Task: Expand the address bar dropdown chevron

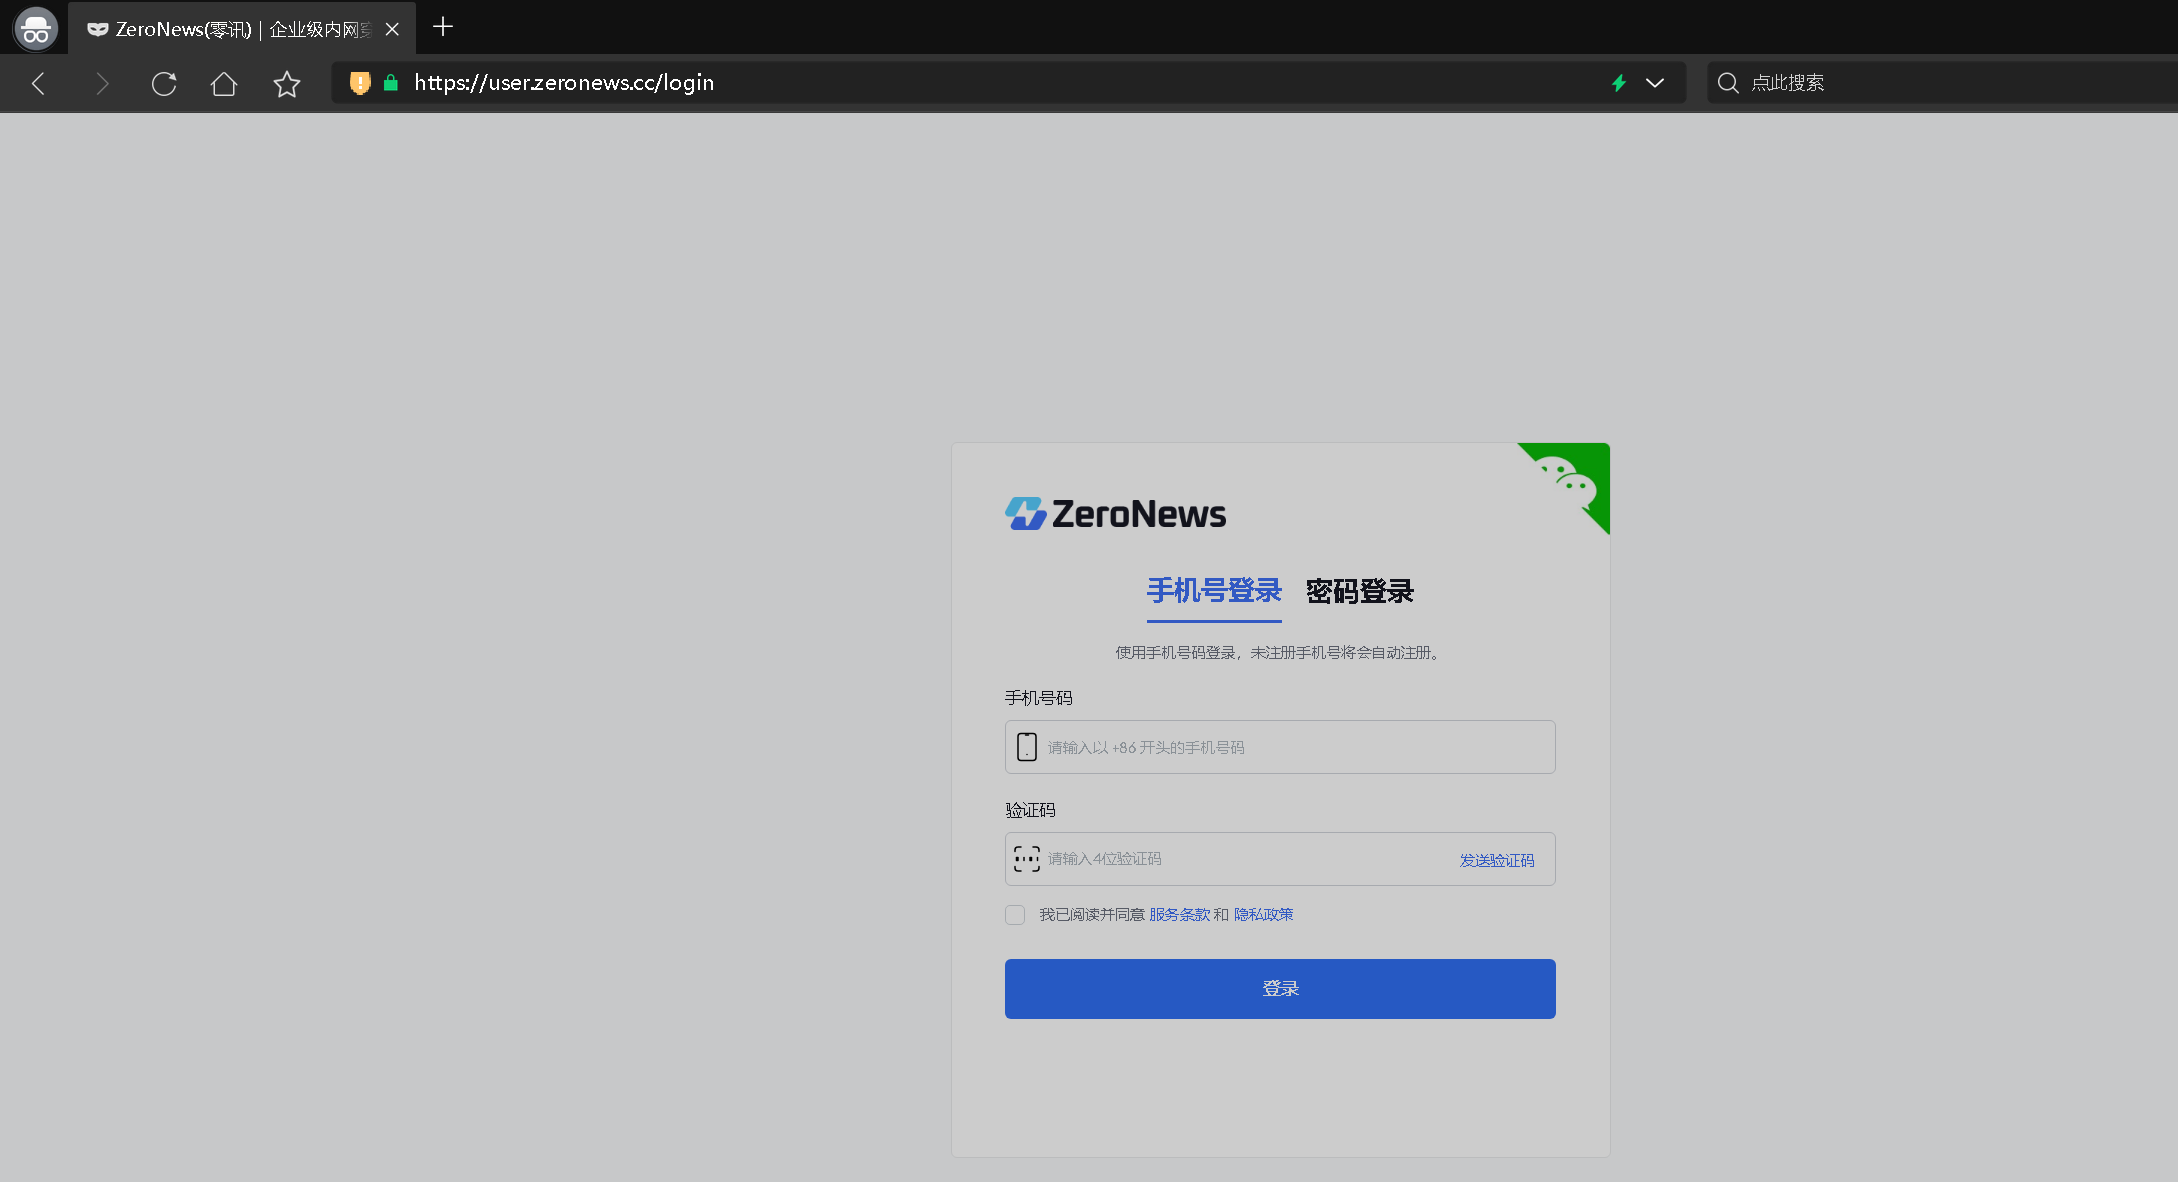Action: (1655, 83)
